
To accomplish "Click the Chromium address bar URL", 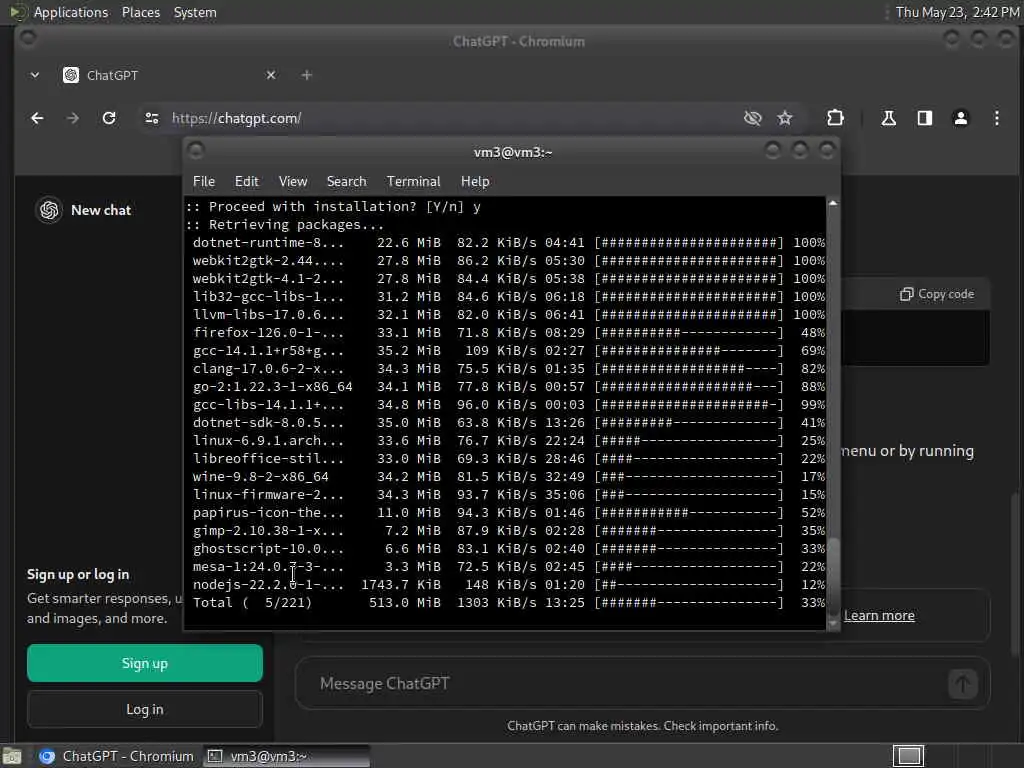I will (236, 118).
